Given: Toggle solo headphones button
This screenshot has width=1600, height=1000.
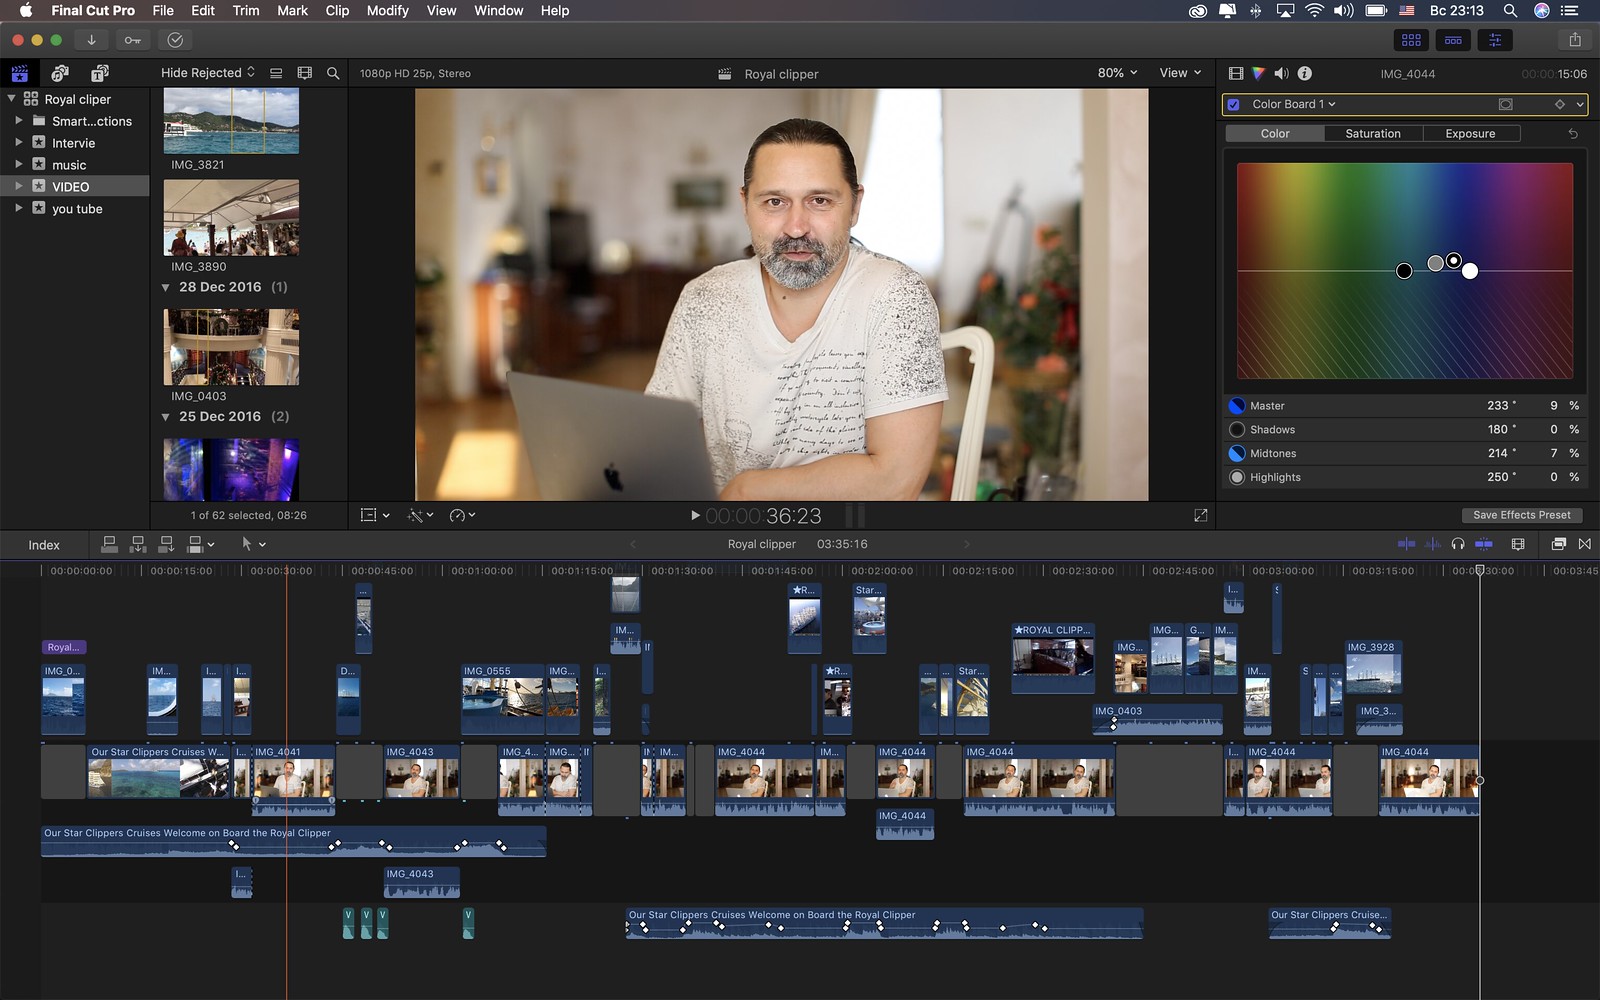Looking at the screenshot, I should [1458, 544].
